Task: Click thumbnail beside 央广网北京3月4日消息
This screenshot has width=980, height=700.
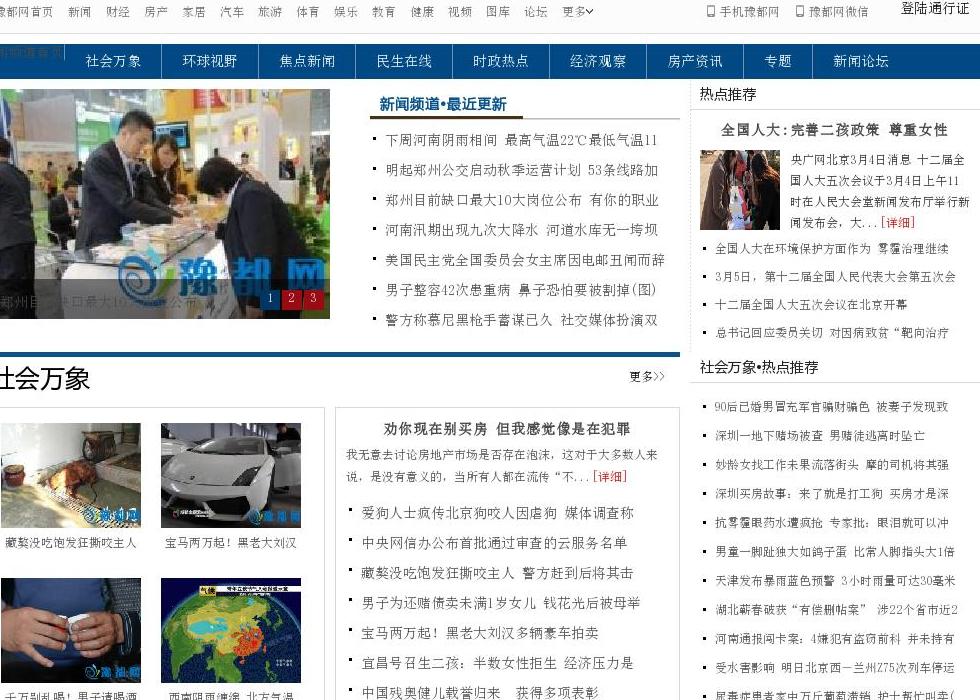Action: [x=740, y=190]
